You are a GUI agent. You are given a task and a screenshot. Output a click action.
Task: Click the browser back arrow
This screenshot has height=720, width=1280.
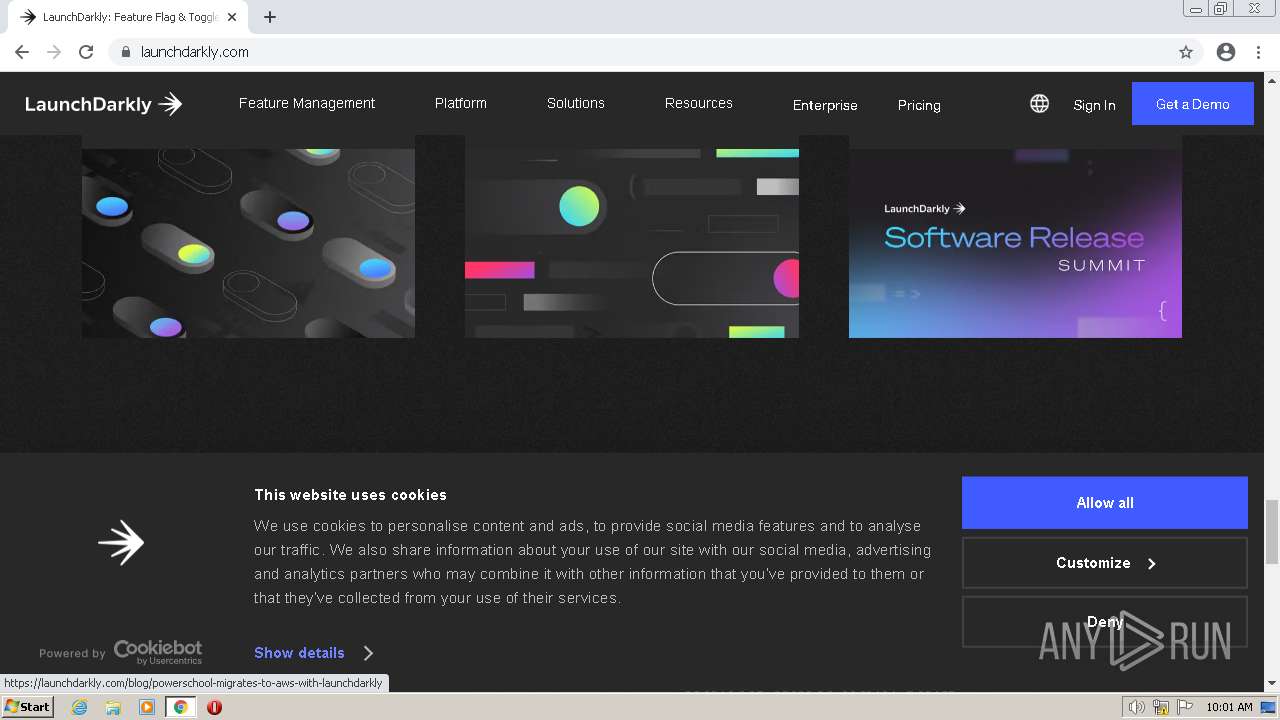(22, 52)
